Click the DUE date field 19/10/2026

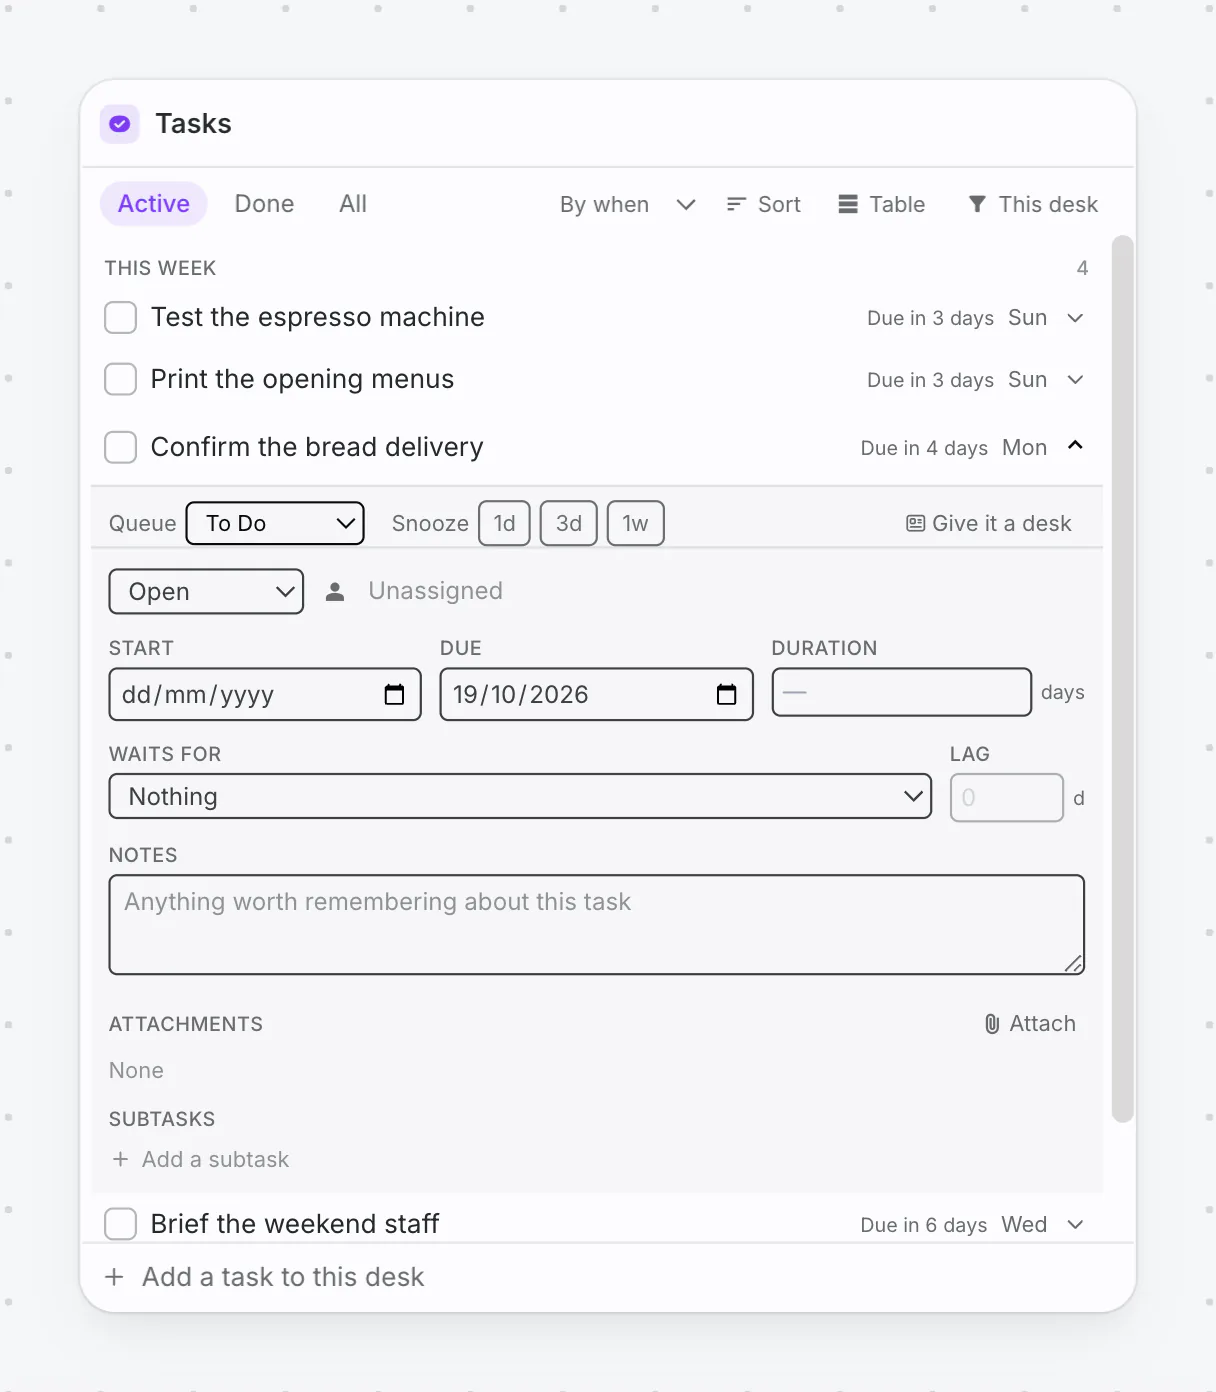point(596,694)
